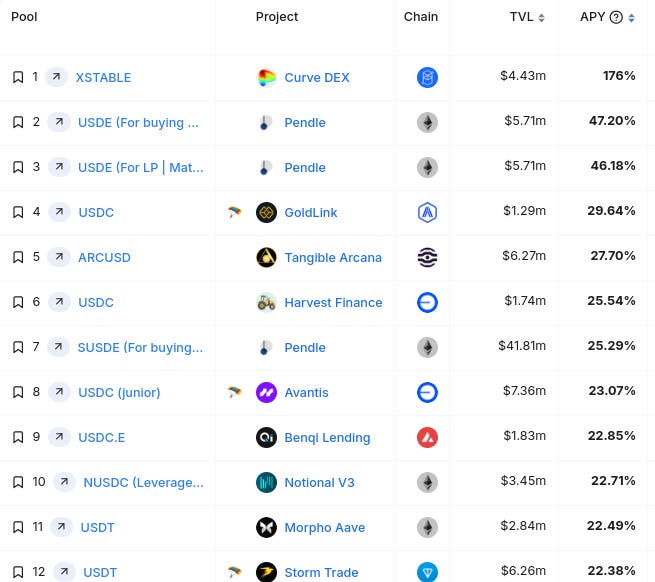Open the Curve DEX project link

click(x=317, y=77)
